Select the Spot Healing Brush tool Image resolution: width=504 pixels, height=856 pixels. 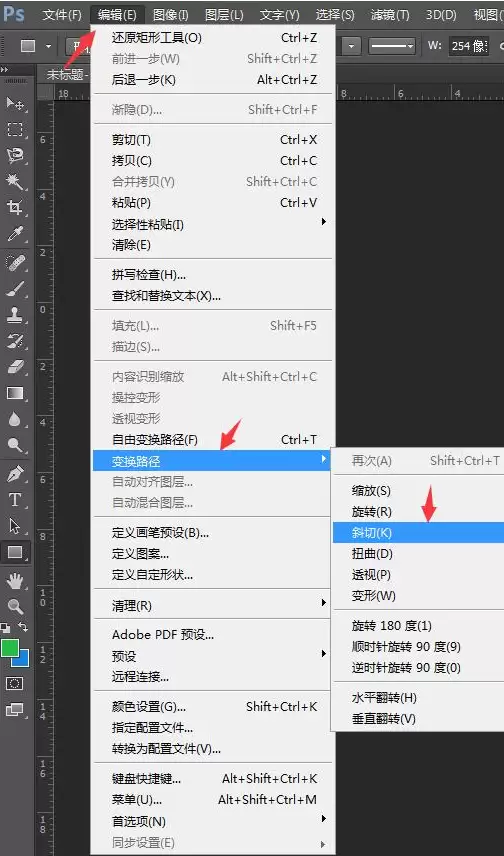point(15,263)
